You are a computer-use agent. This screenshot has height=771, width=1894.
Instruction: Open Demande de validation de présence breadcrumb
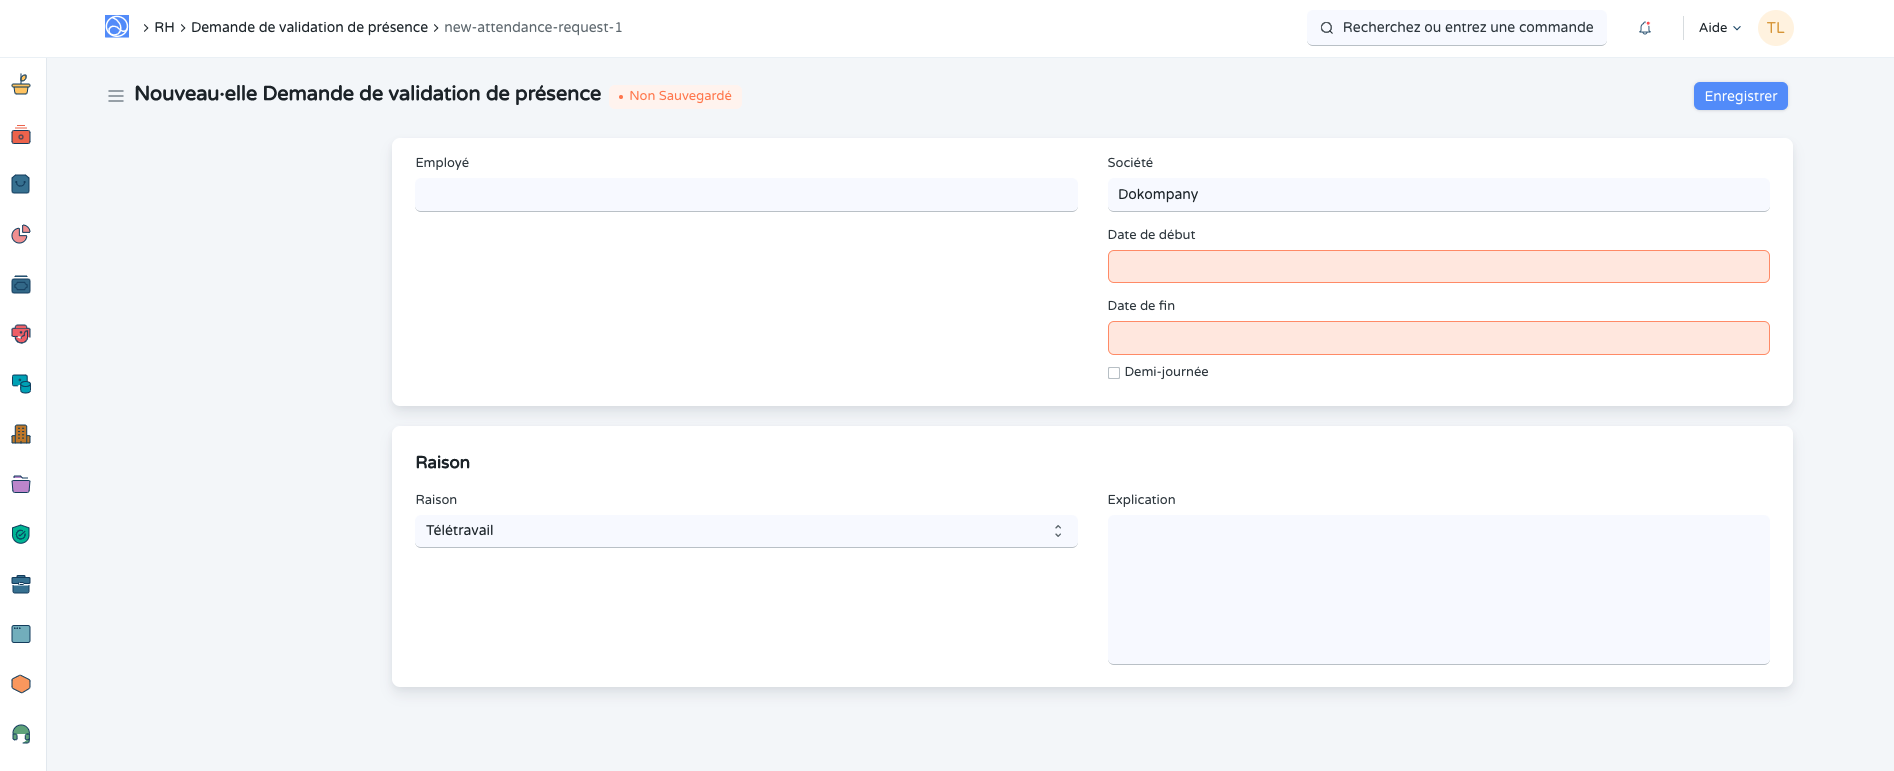(x=309, y=28)
